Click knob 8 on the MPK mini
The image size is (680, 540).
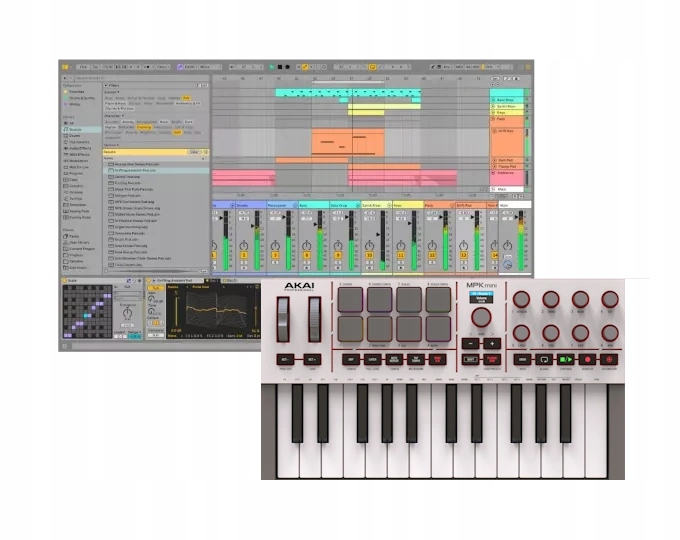click(x=610, y=333)
